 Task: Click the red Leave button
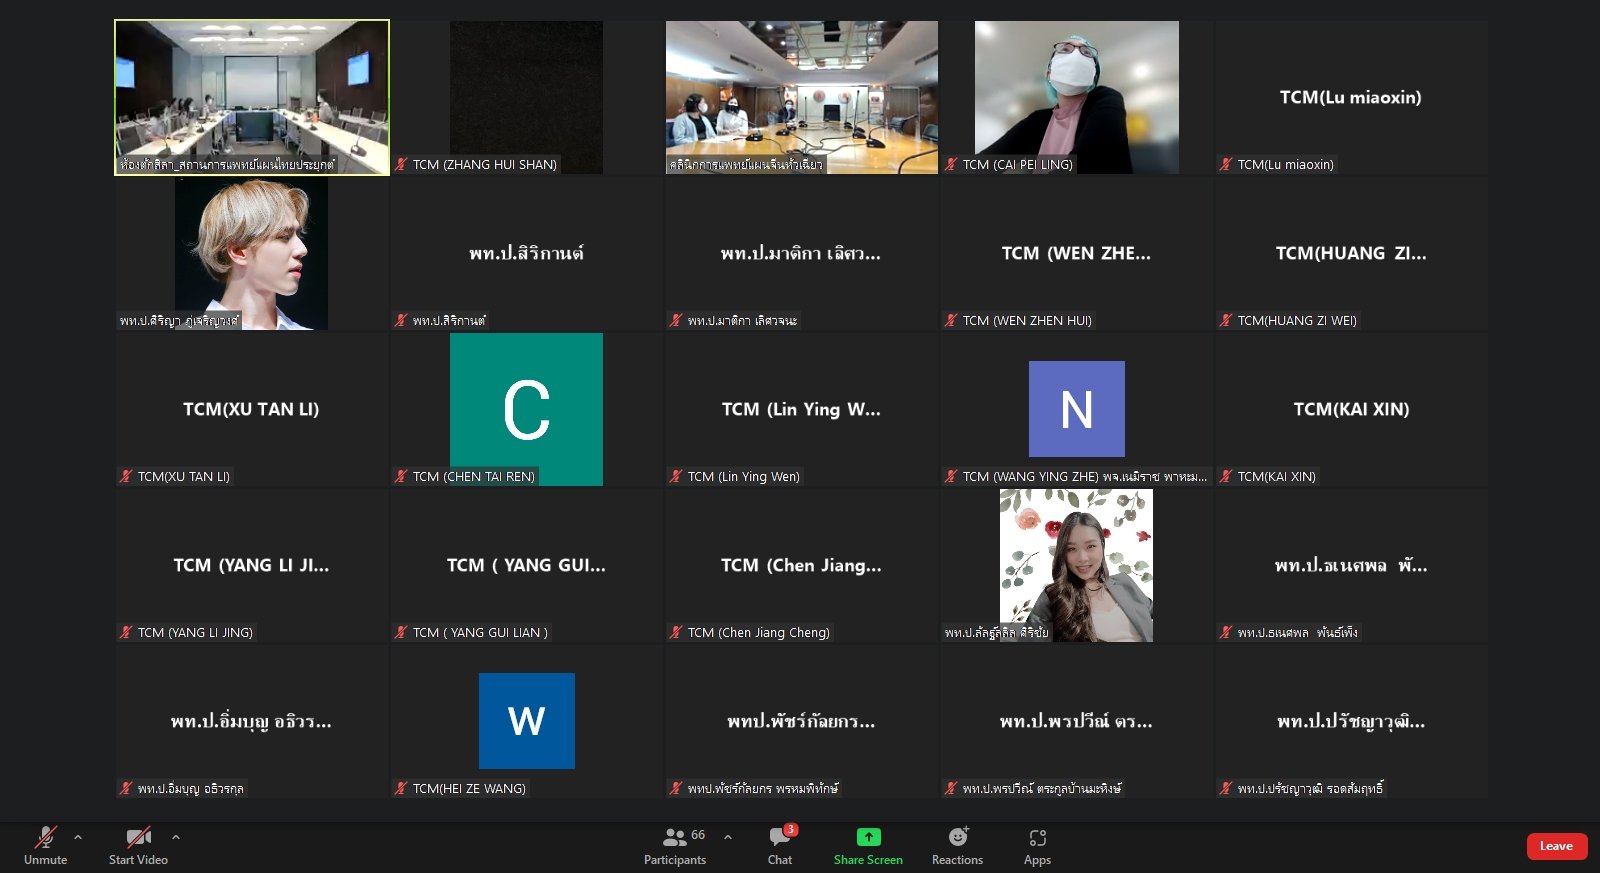(1556, 846)
